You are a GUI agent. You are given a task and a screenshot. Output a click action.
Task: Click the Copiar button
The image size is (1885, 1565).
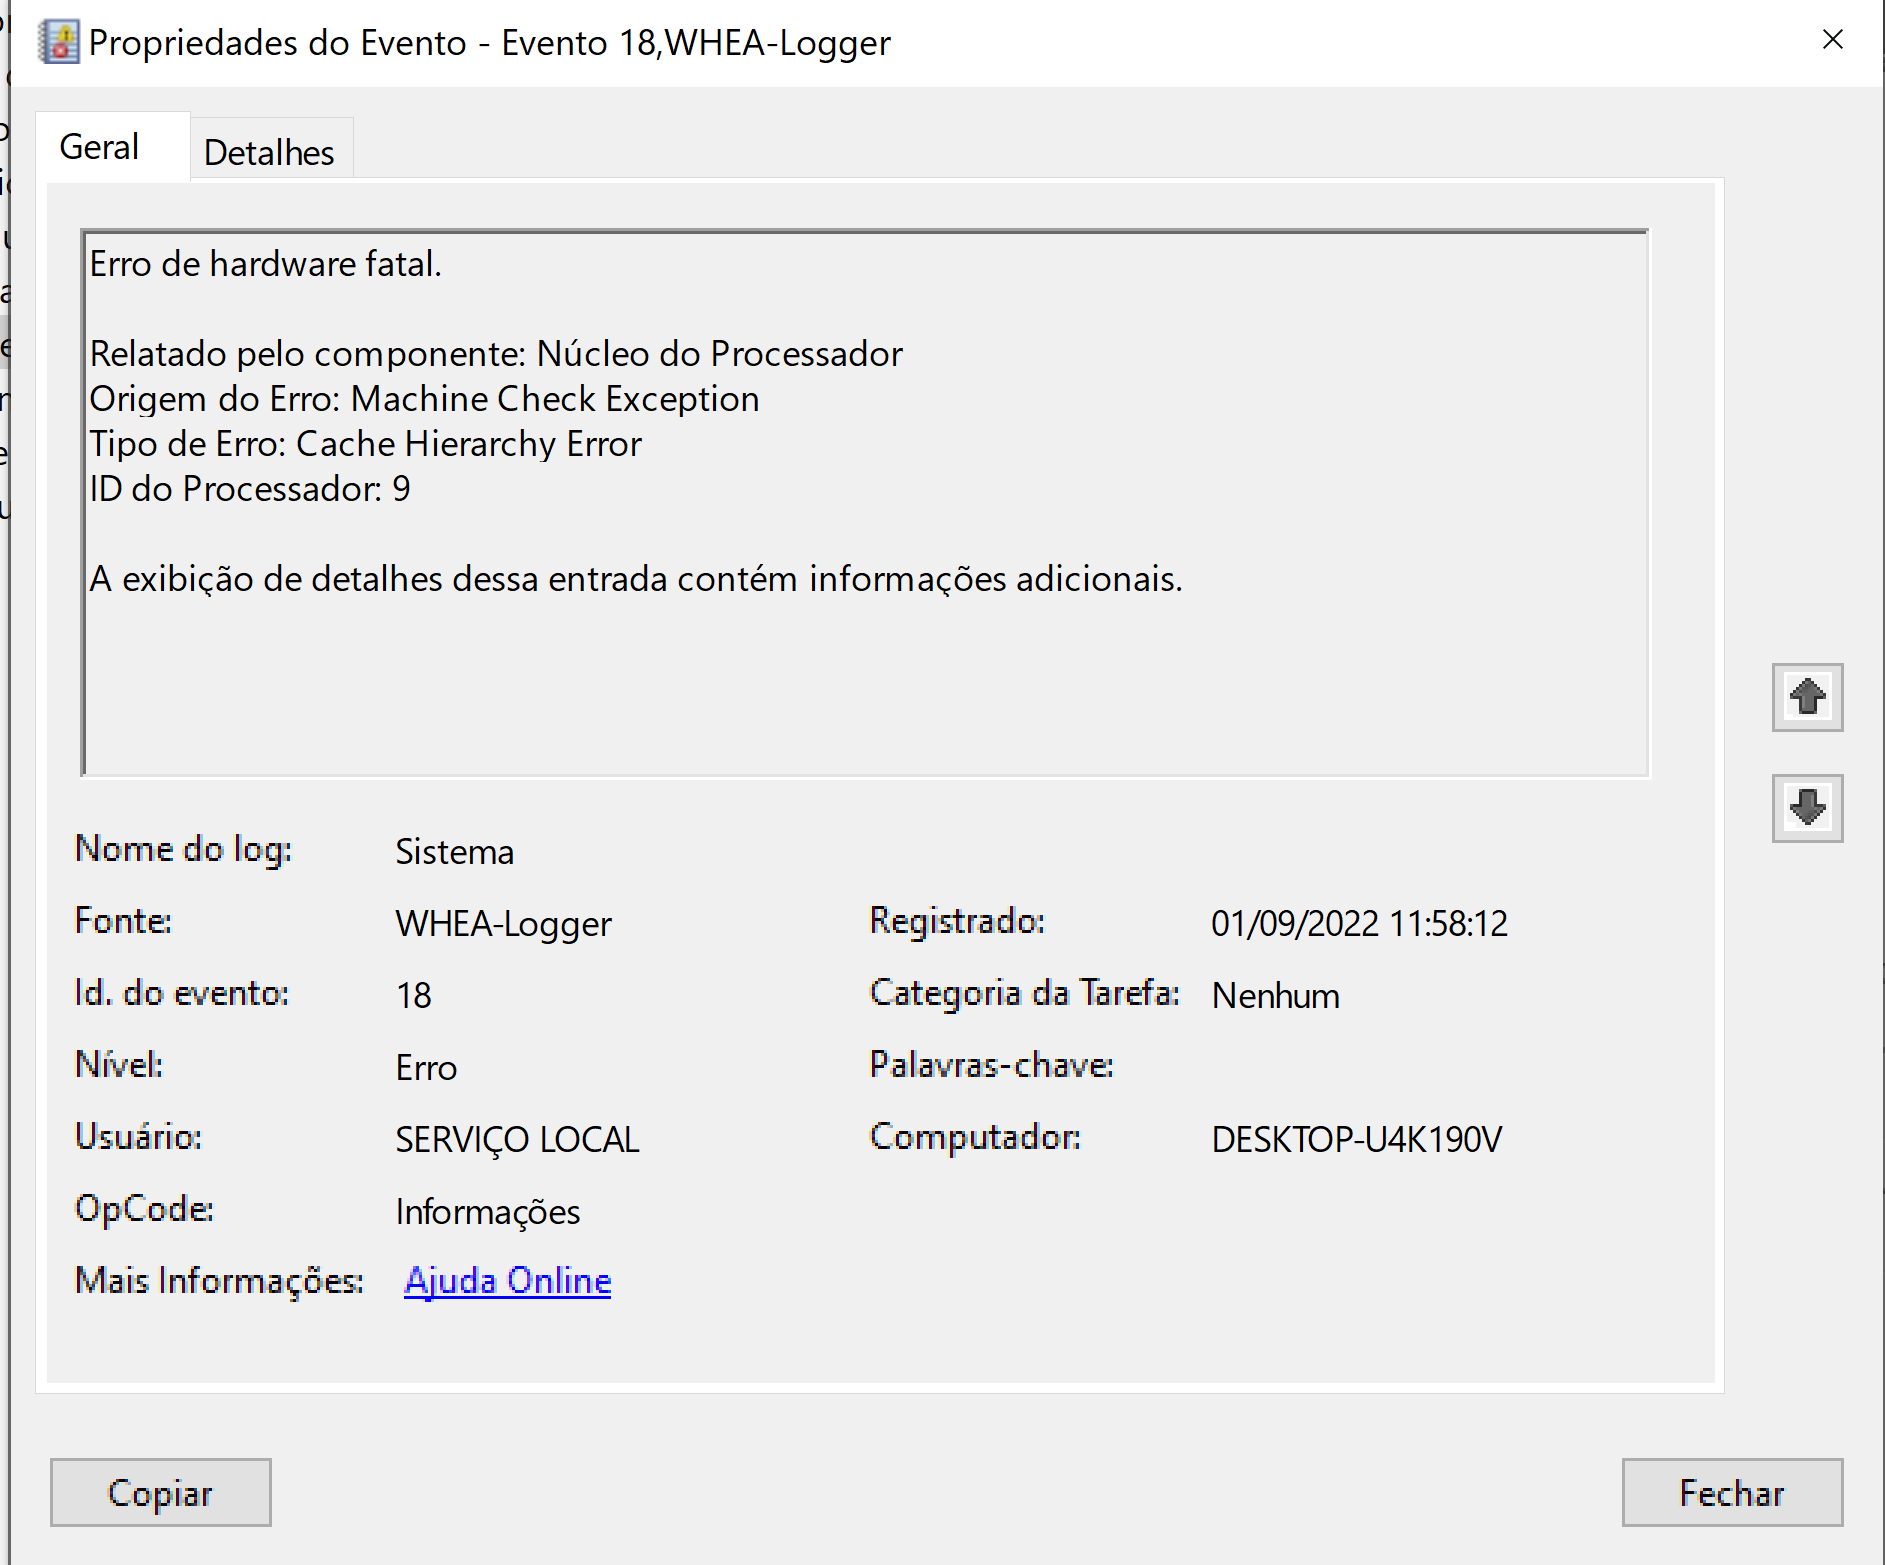[x=160, y=1492]
